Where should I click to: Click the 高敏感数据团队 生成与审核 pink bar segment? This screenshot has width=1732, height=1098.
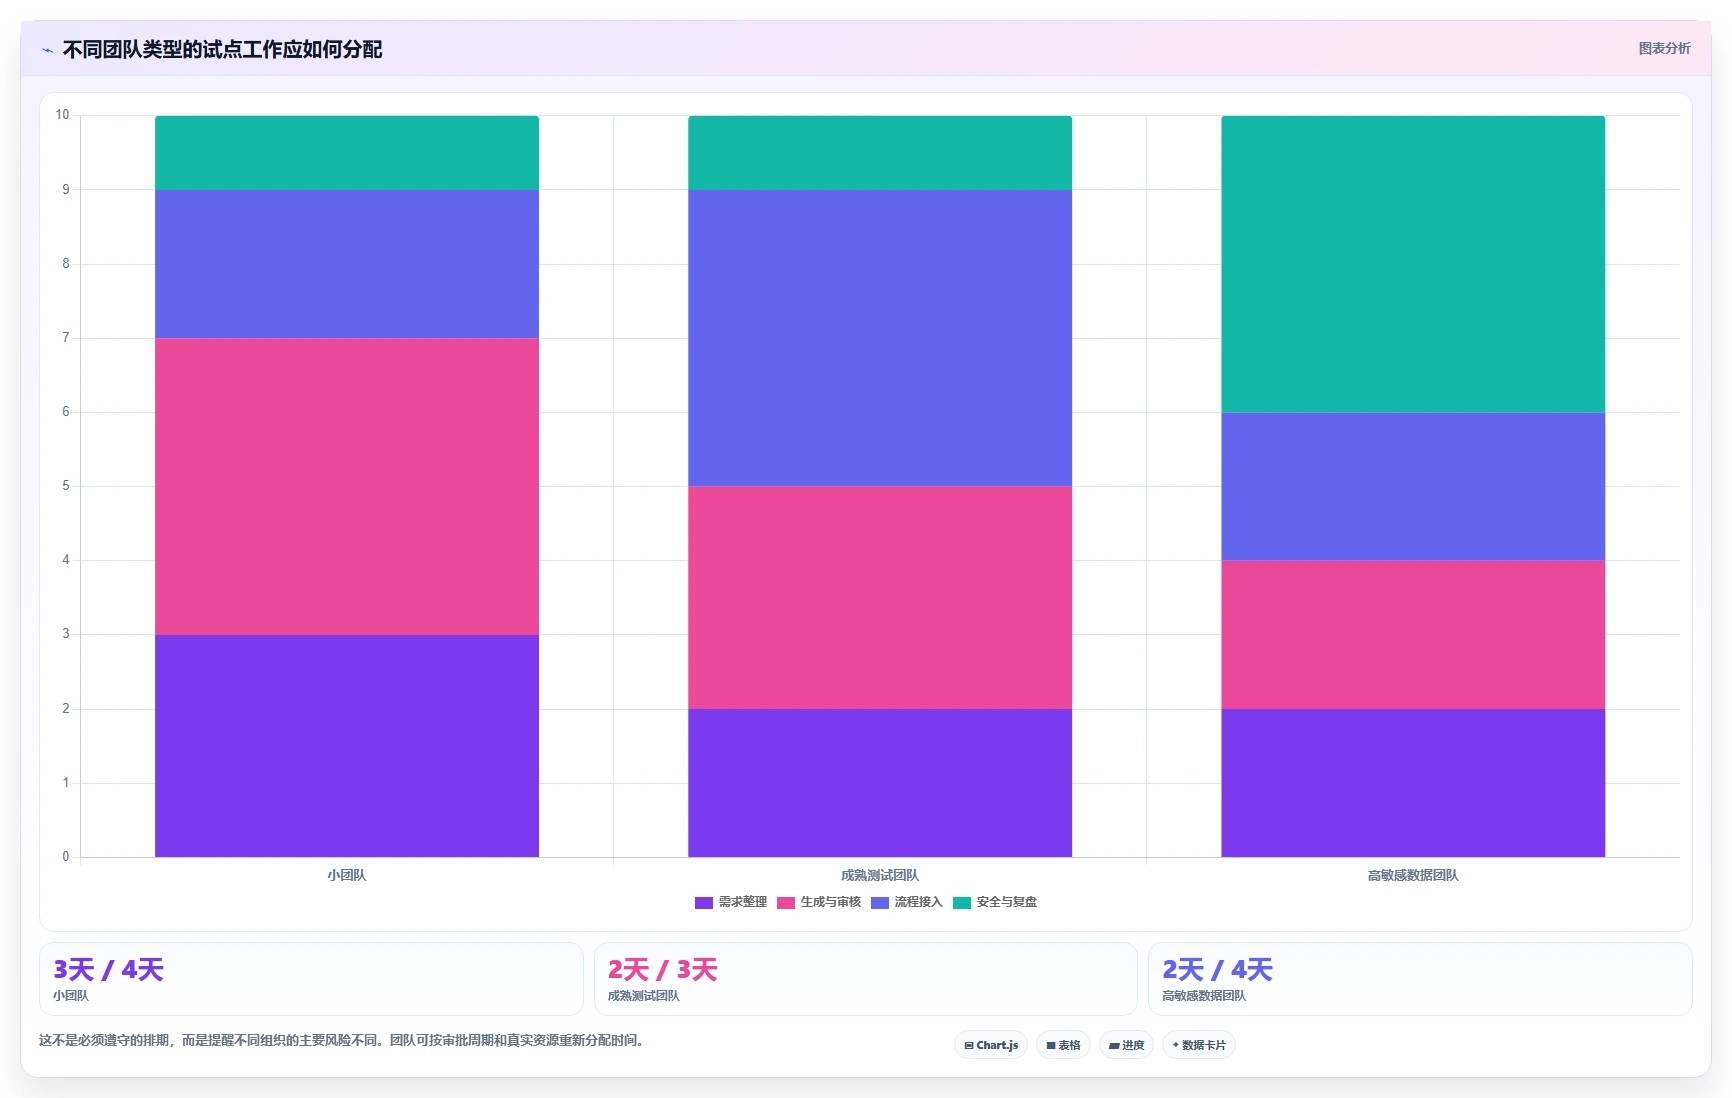[1413, 635]
